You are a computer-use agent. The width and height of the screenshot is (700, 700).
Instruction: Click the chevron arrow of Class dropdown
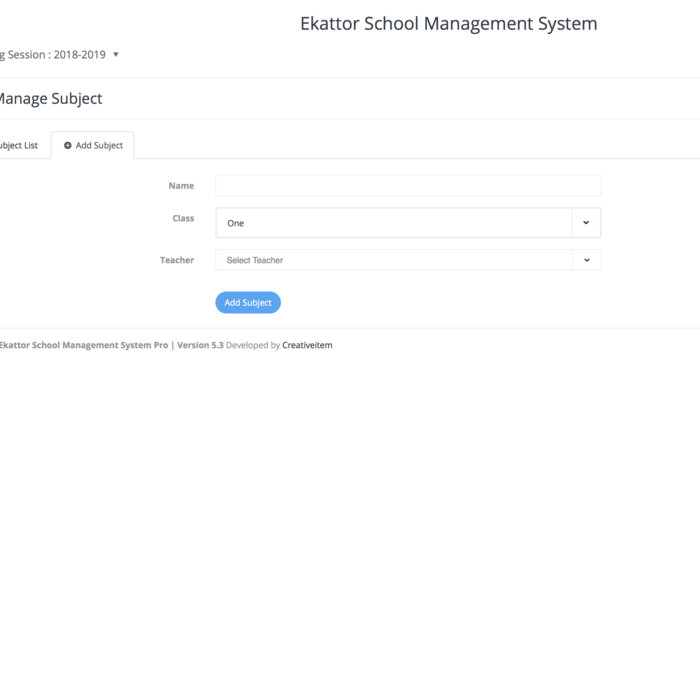(586, 223)
